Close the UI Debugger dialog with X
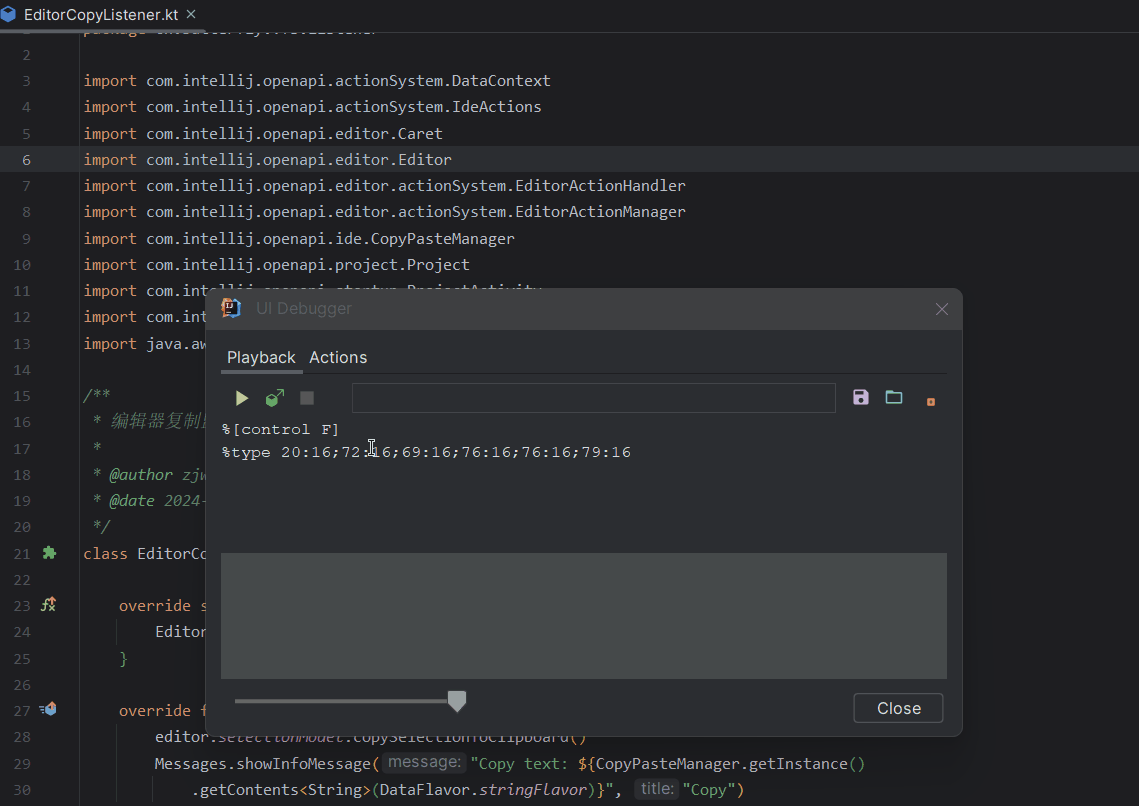Image resolution: width=1139 pixels, height=806 pixels. tap(941, 309)
